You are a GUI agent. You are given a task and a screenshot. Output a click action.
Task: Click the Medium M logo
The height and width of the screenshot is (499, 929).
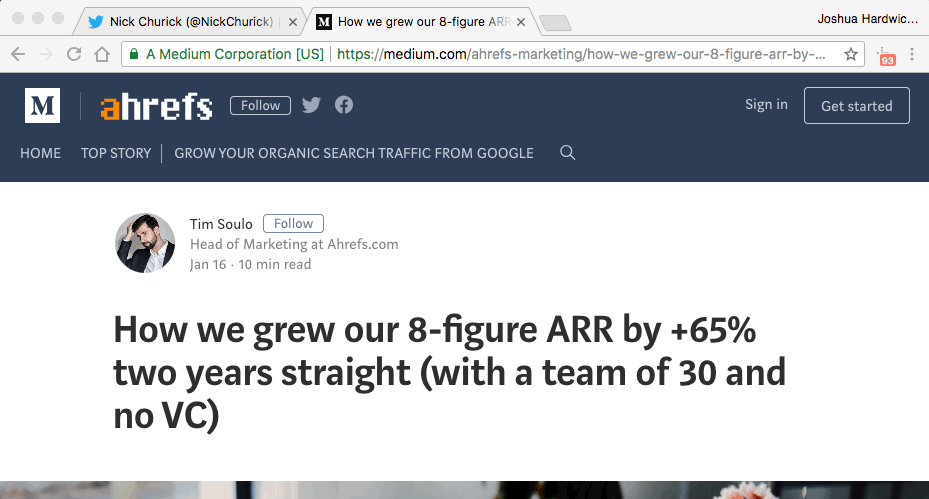pos(42,105)
